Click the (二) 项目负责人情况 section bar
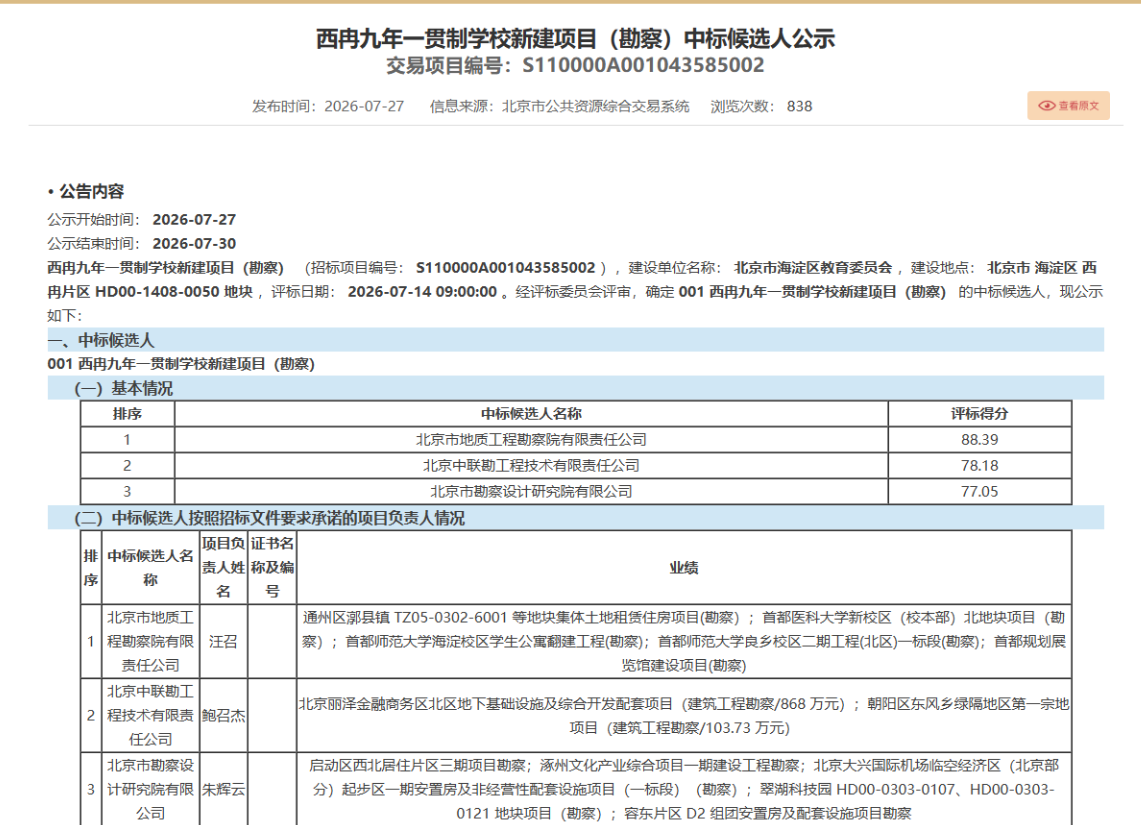Screen dimensions: 1141x825 [x=576, y=517]
